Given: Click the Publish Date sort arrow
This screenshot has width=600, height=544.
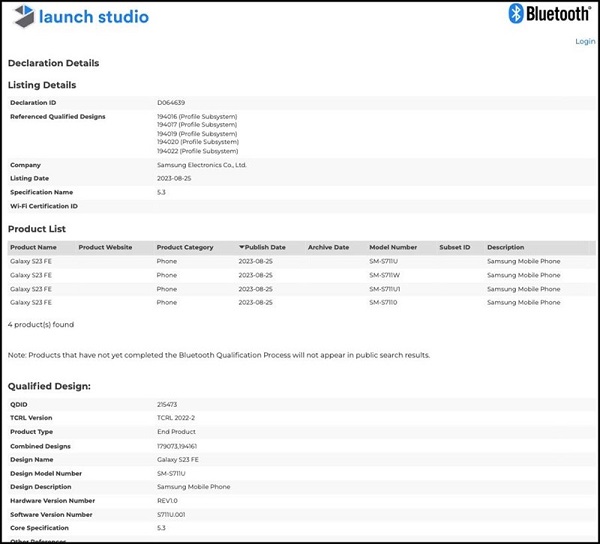Looking at the screenshot, I should (x=241, y=247).
